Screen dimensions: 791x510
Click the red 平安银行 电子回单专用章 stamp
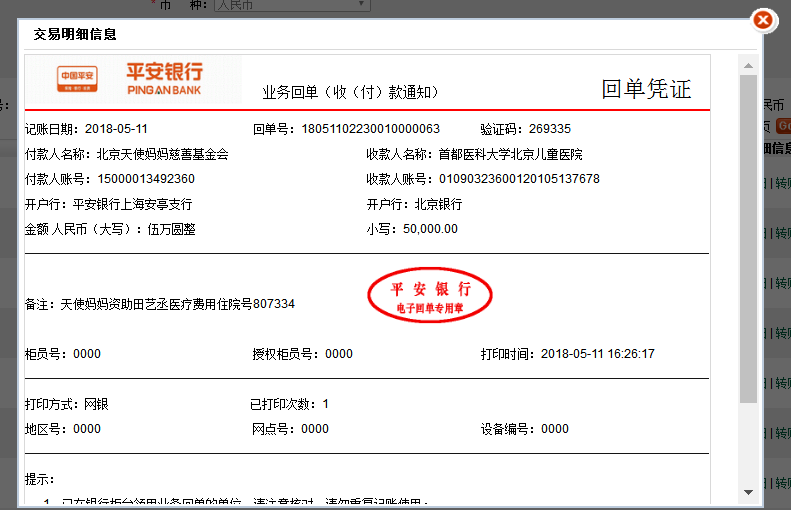(x=430, y=295)
